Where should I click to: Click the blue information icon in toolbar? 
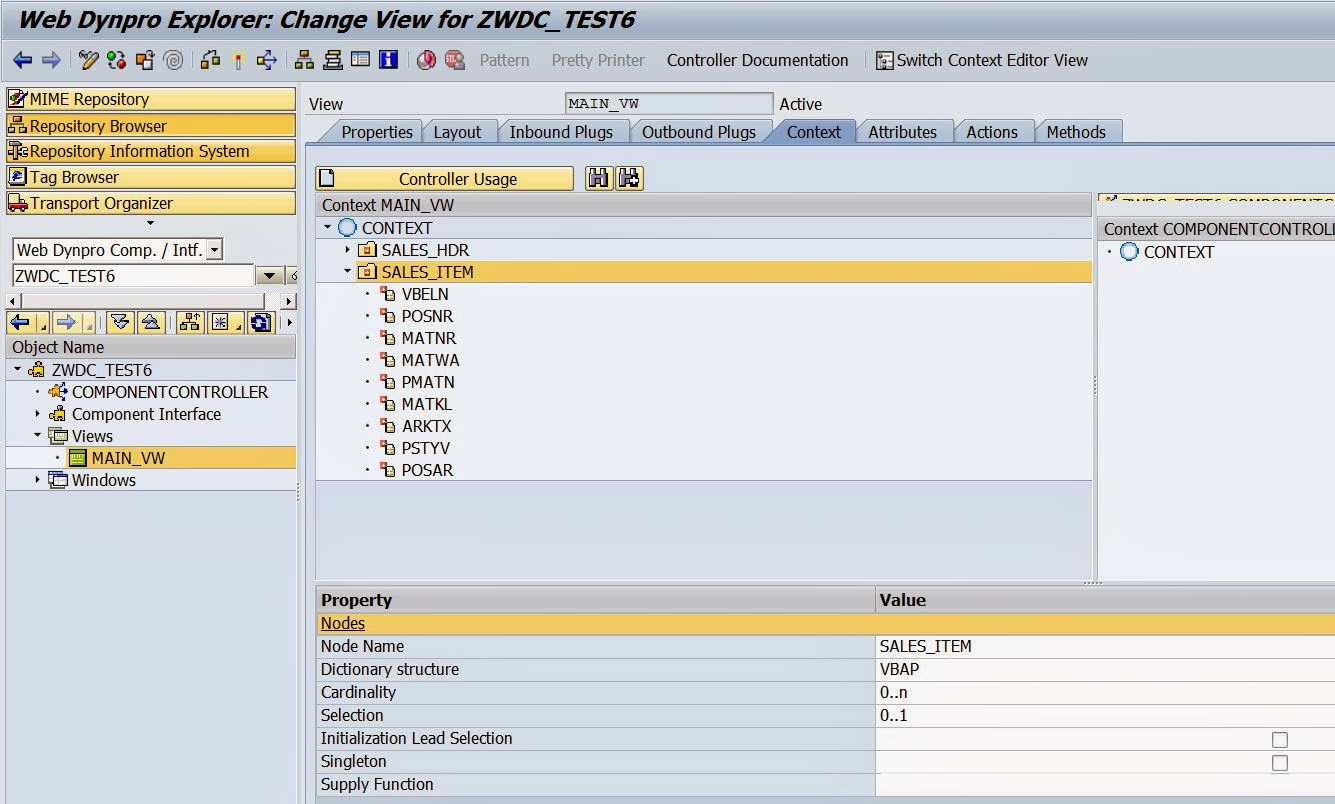click(388, 60)
